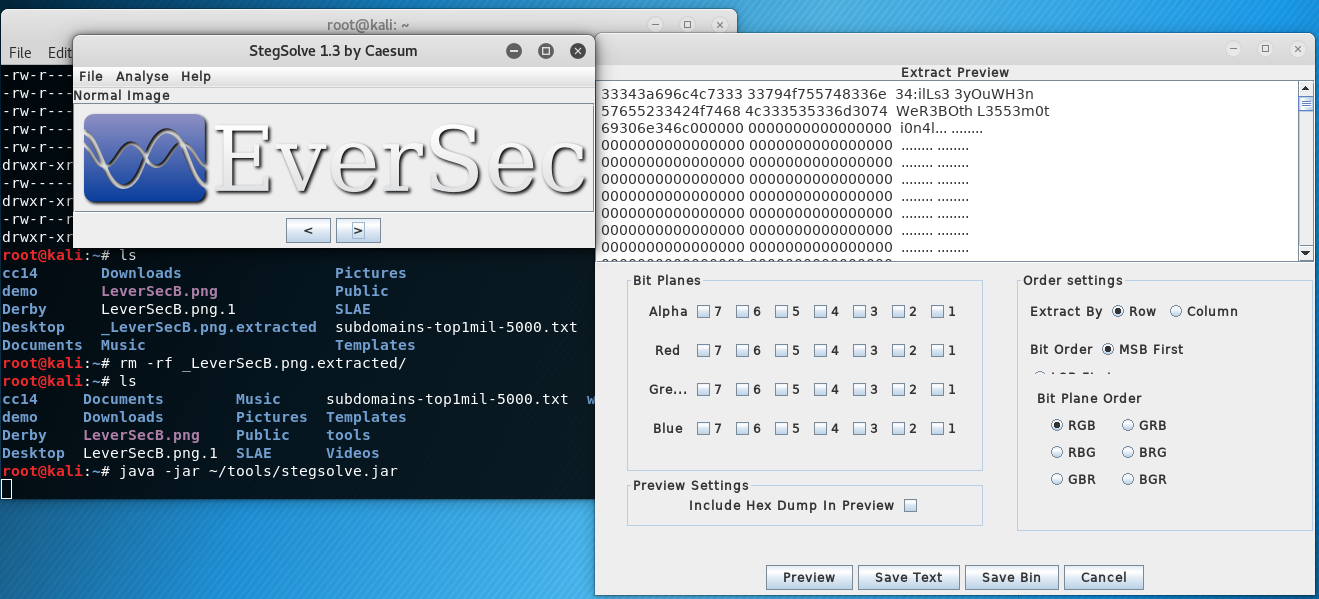Enable Blue bit plane 2
The image size is (1319, 599).
click(x=899, y=428)
